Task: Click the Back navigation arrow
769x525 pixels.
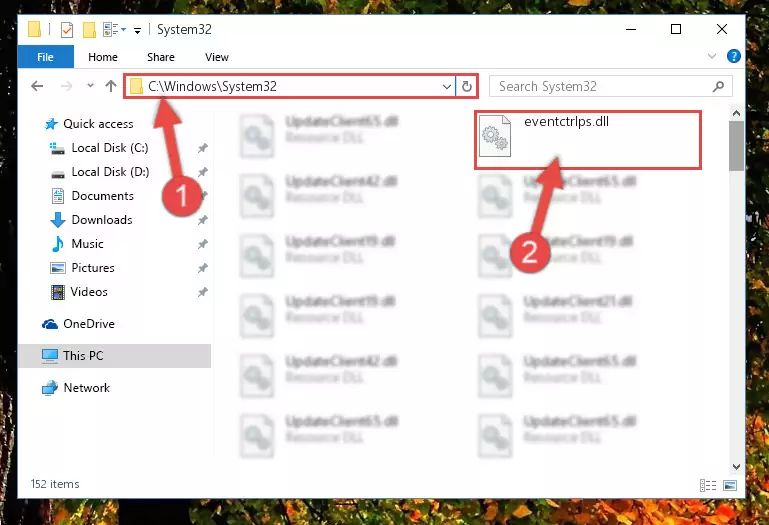Action: pos(37,86)
